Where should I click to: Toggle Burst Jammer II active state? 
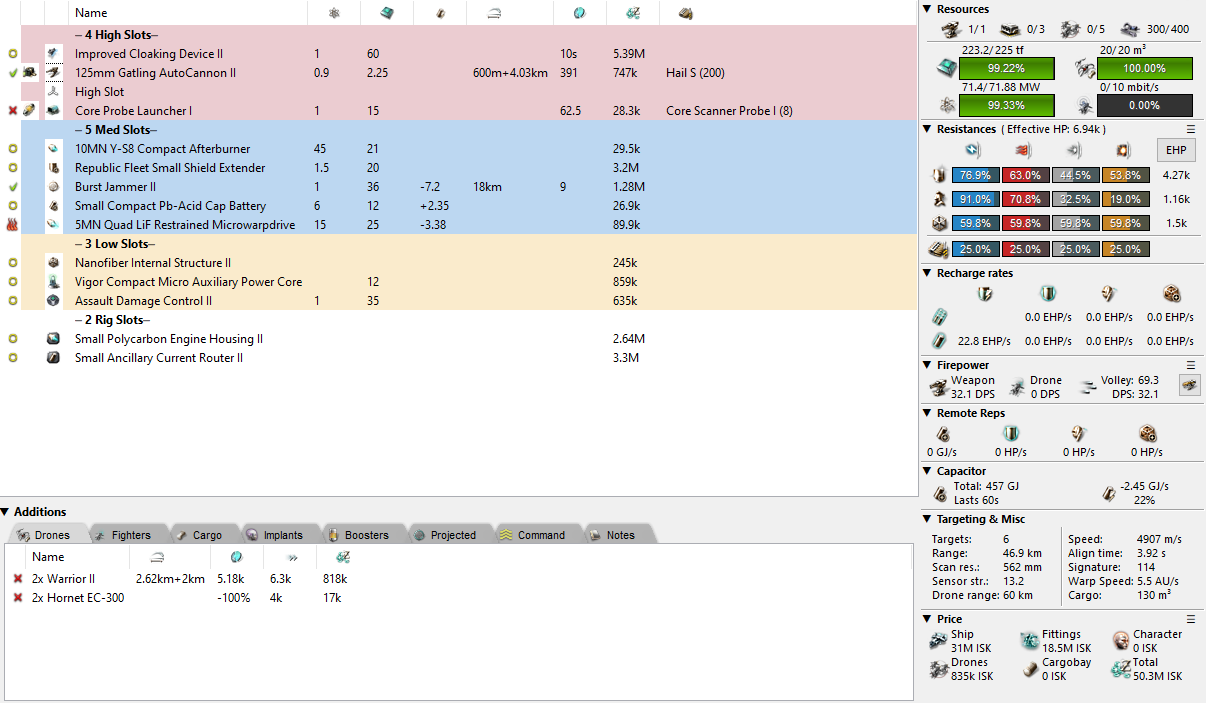tap(12, 187)
